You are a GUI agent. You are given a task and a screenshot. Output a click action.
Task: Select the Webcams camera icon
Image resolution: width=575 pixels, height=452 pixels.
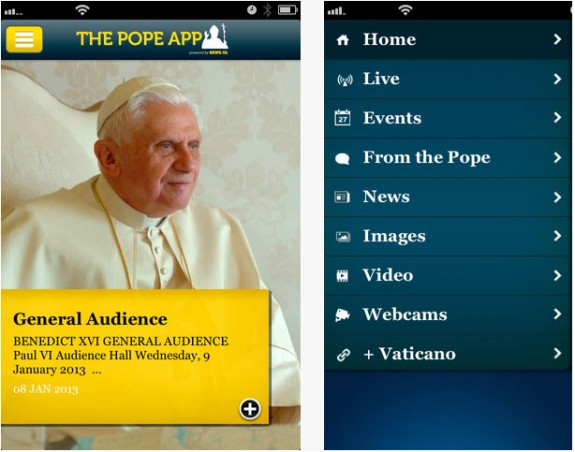(342, 315)
